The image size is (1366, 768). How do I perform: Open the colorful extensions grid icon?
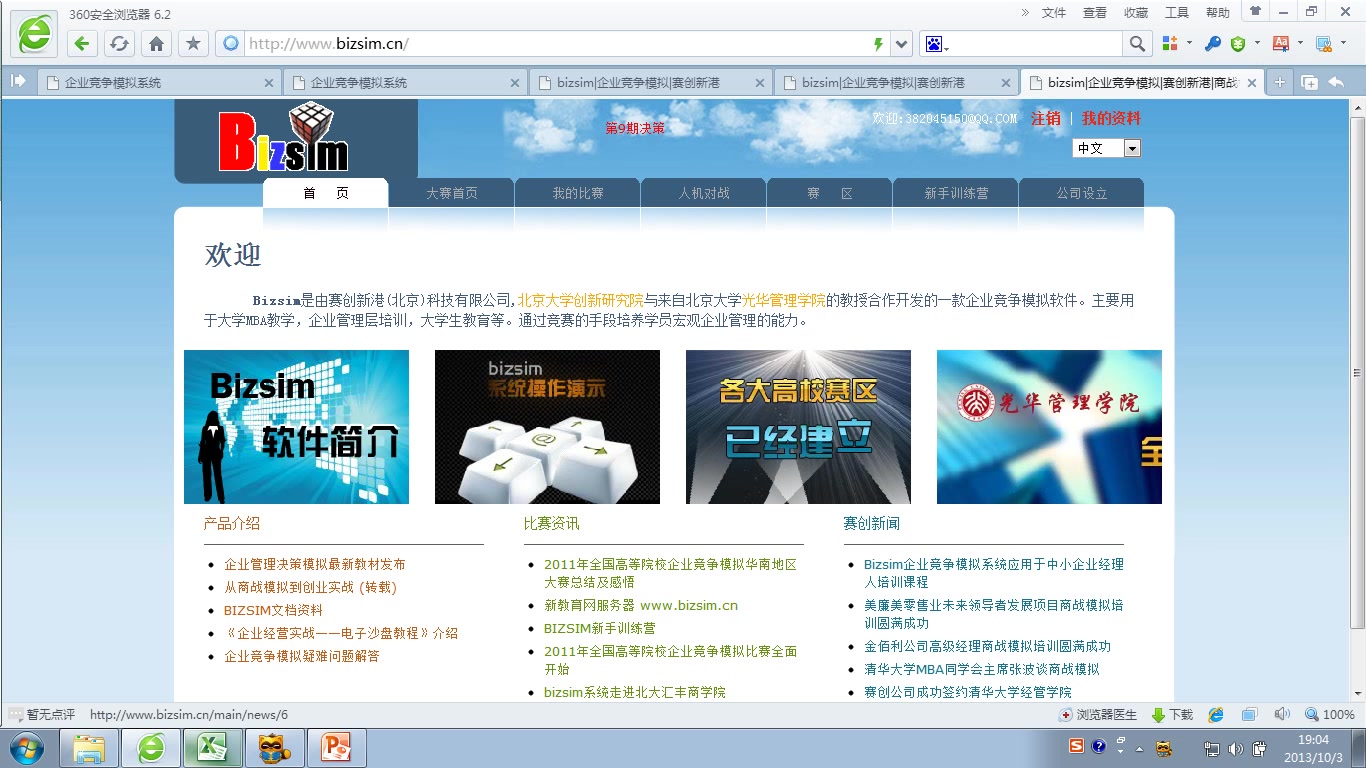1169,43
